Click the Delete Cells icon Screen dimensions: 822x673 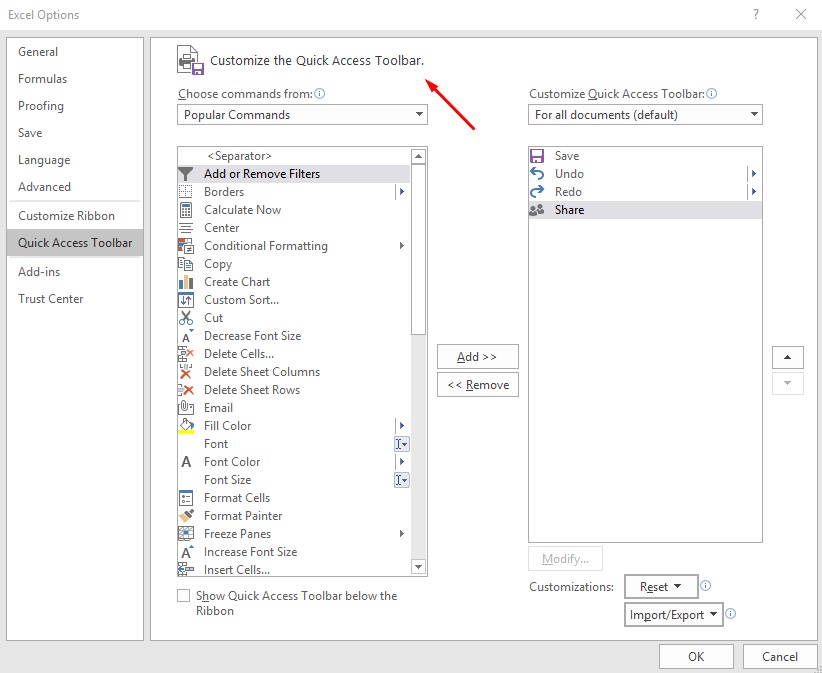tap(186, 354)
